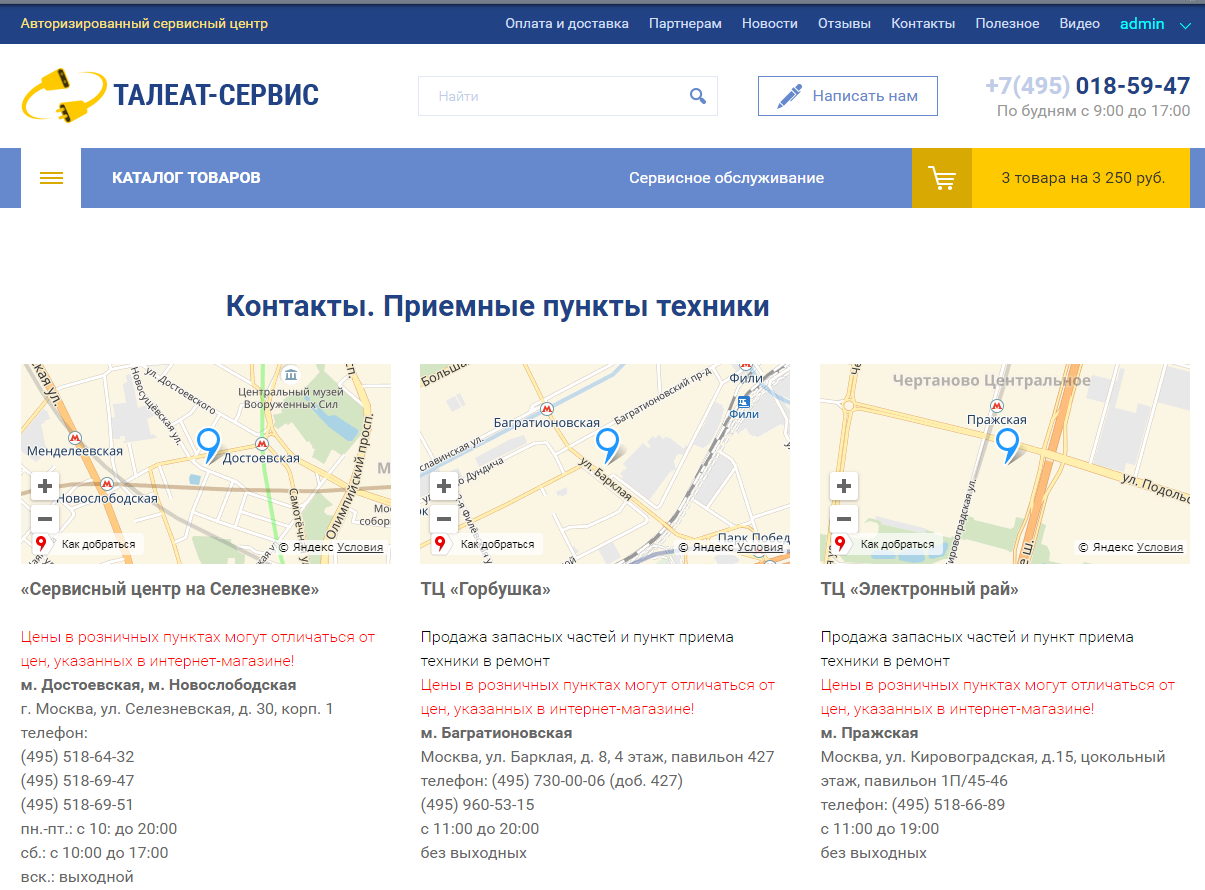This screenshot has width=1205, height=890.
Task: Click location pin on Багратионовская map
Action: point(608,445)
